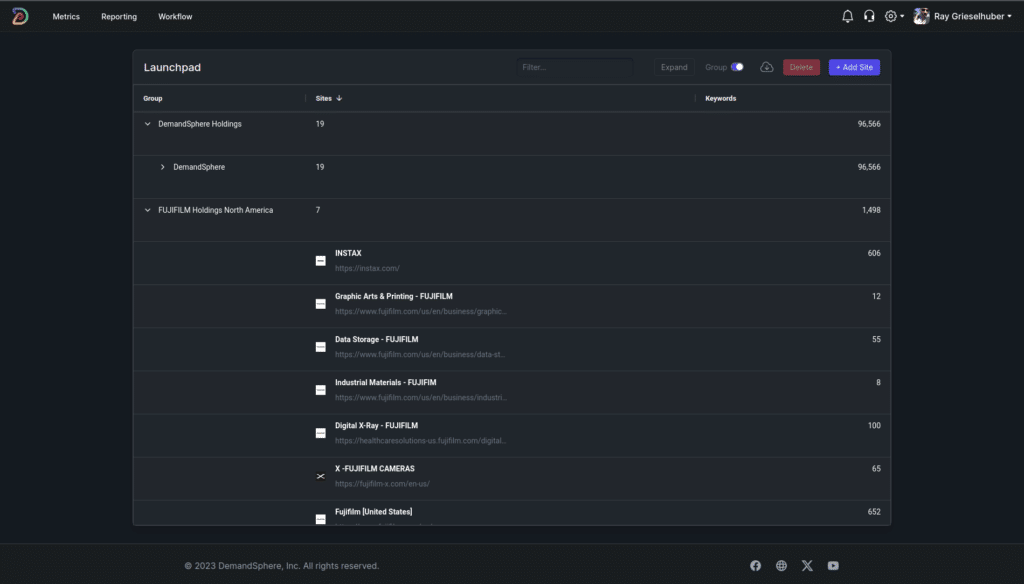Viewport: 1024px width, 584px height.
Task: Open the Metrics menu
Action: click(66, 16)
